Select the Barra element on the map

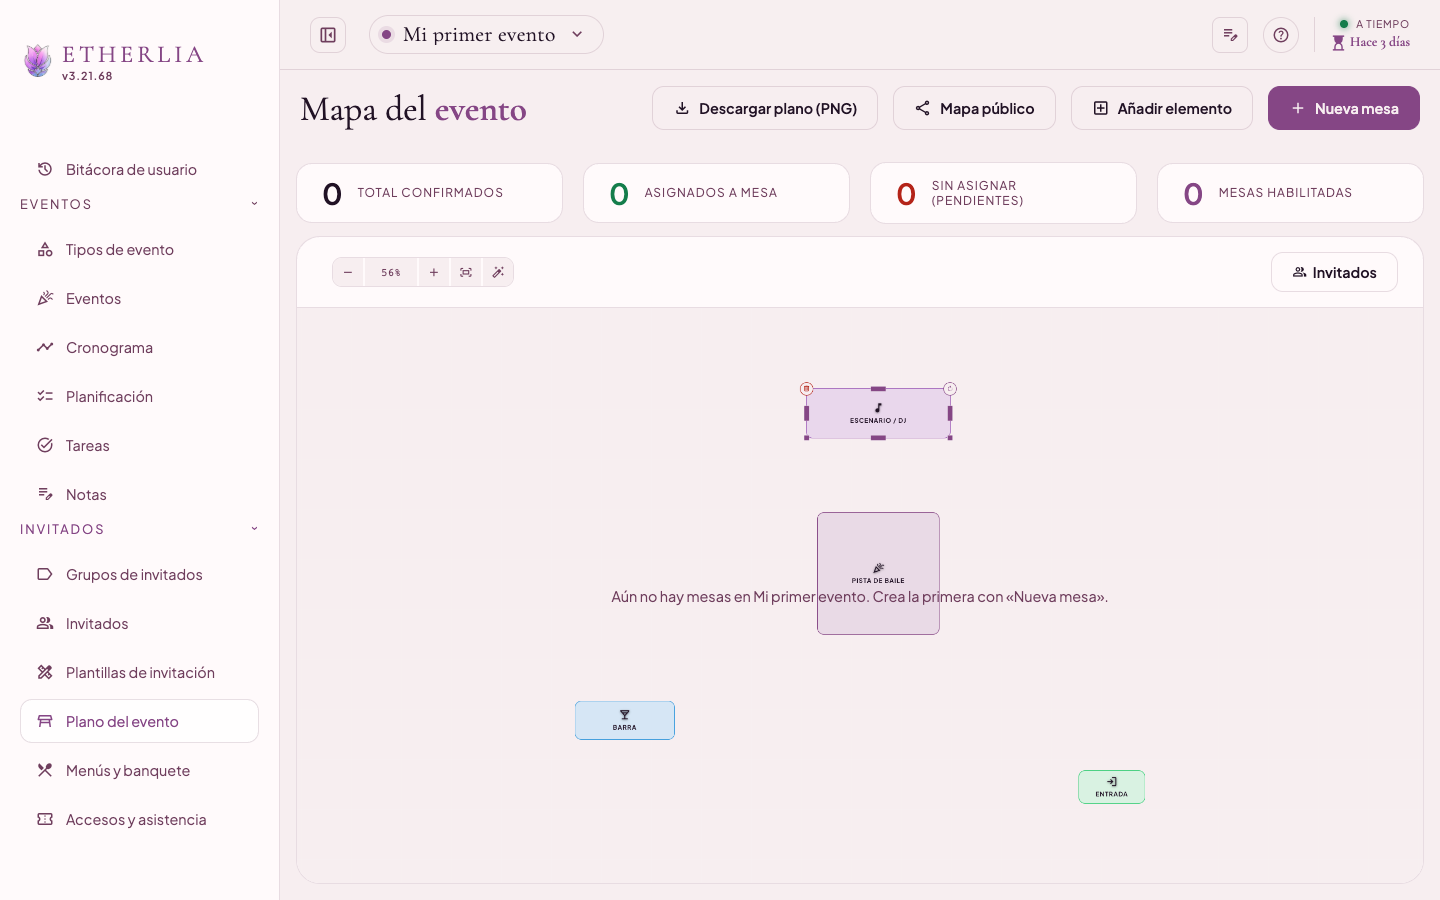tap(625, 720)
